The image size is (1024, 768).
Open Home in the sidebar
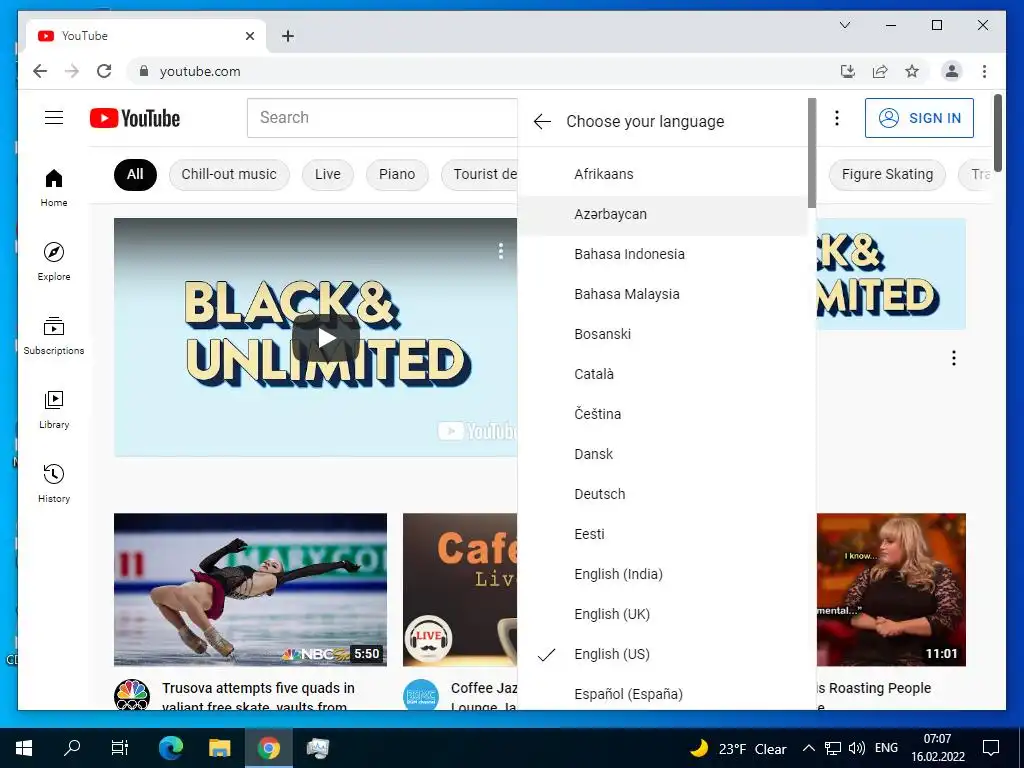point(54,187)
